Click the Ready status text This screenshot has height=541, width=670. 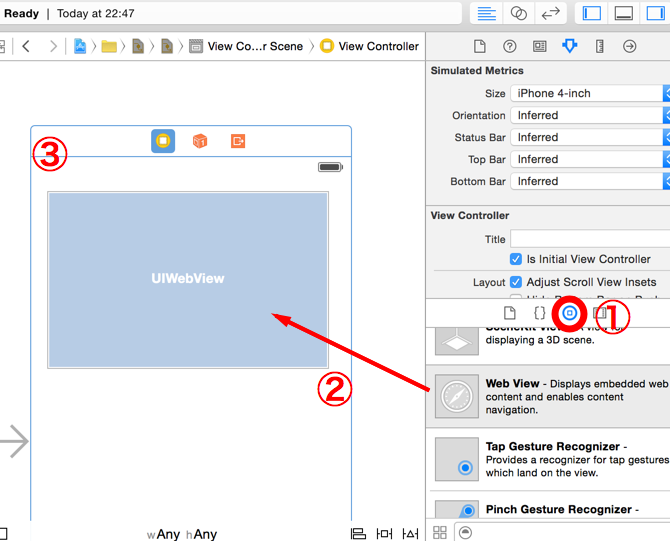tap(21, 14)
